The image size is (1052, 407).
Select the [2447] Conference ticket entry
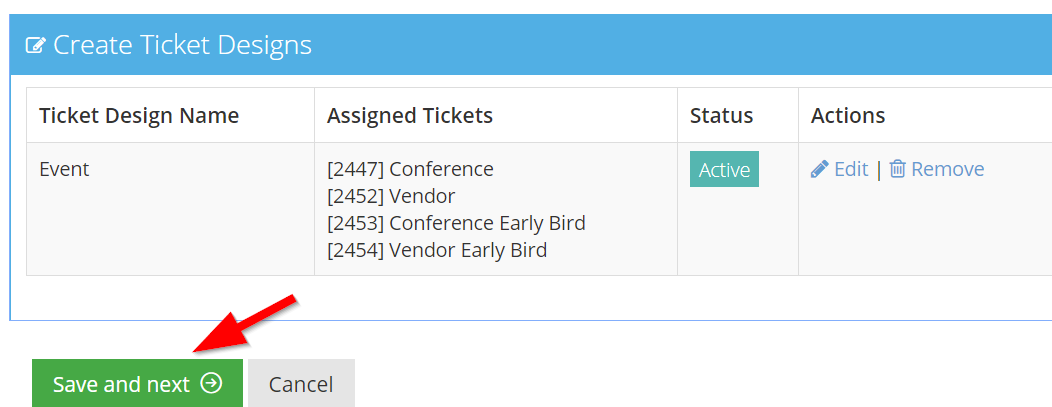410,169
